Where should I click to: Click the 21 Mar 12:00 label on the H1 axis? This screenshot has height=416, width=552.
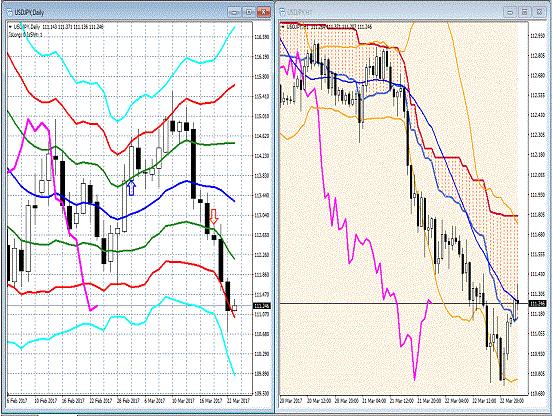pyautogui.click(x=401, y=401)
